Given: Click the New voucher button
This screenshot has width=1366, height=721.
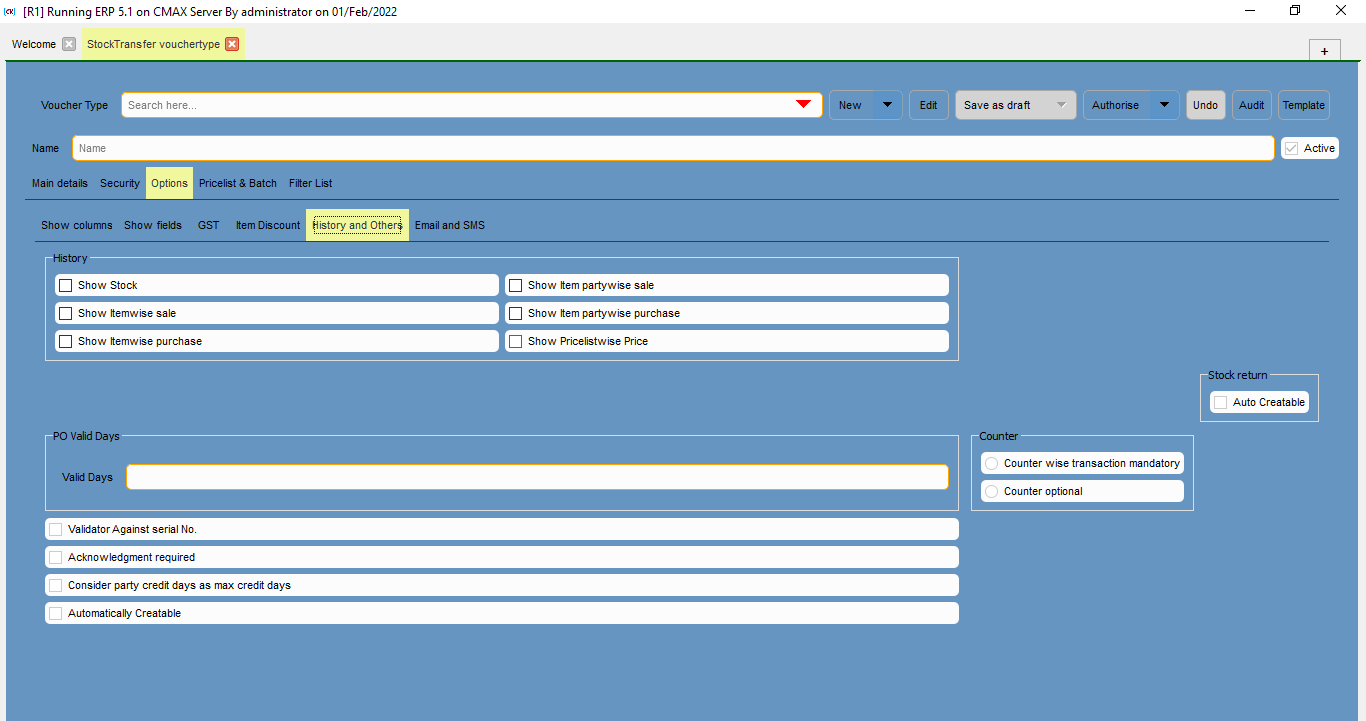Looking at the screenshot, I should (x=851, y=104).
